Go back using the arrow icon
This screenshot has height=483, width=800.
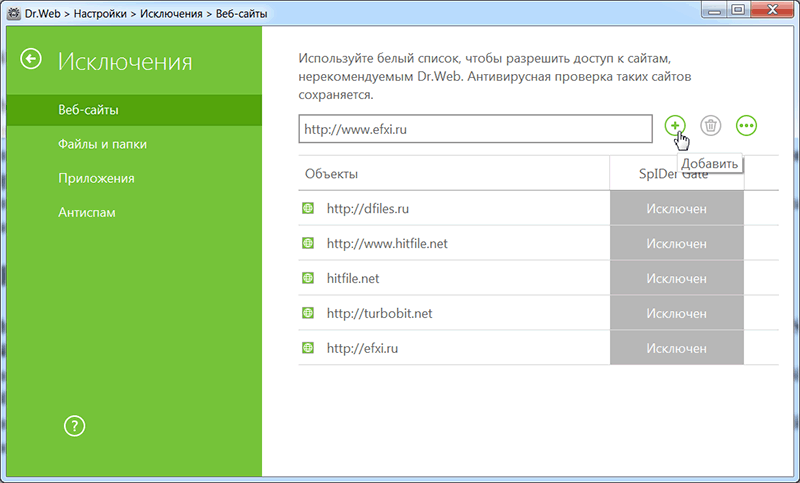click(x=32, y=60)
